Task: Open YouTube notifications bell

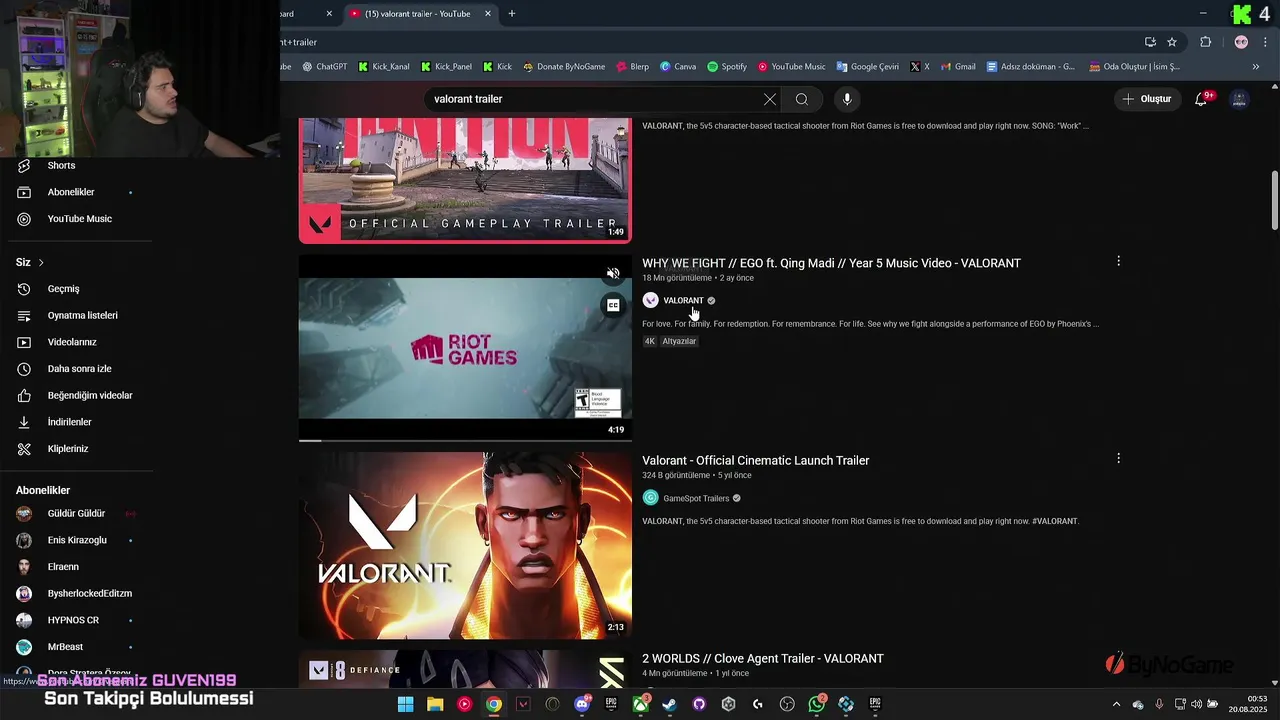Action: click(x=1201, y=99)
